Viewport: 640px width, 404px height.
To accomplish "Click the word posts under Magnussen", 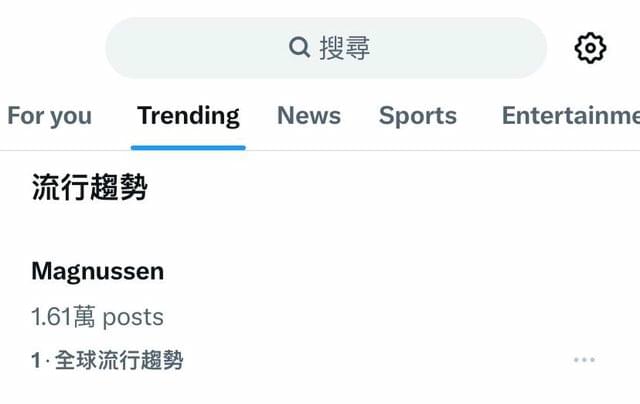I will tap(133, 318).
